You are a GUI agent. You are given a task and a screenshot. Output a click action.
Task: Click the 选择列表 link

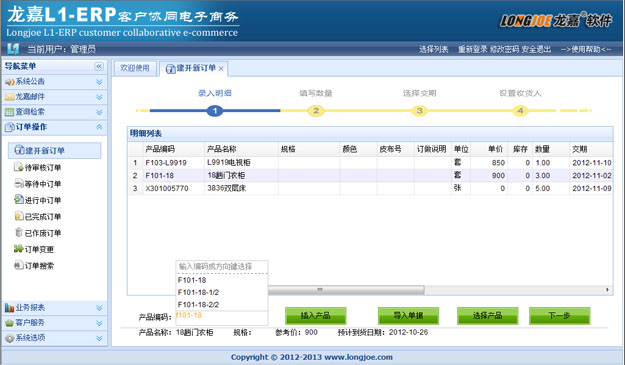433,49
